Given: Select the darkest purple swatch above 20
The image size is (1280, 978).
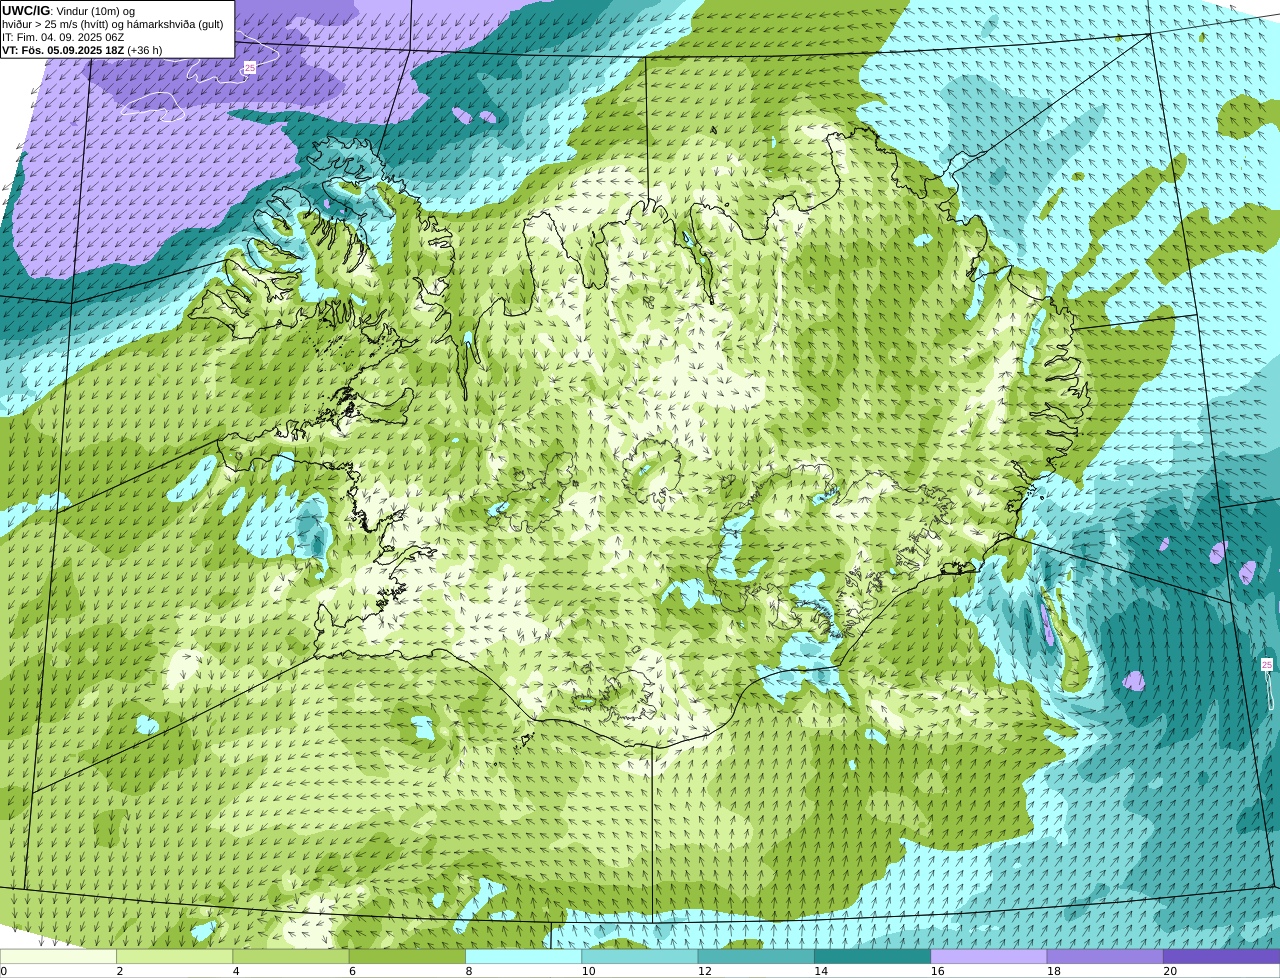Looking at the screenshot, I should pyautogui.click(x=1221, y=956).
